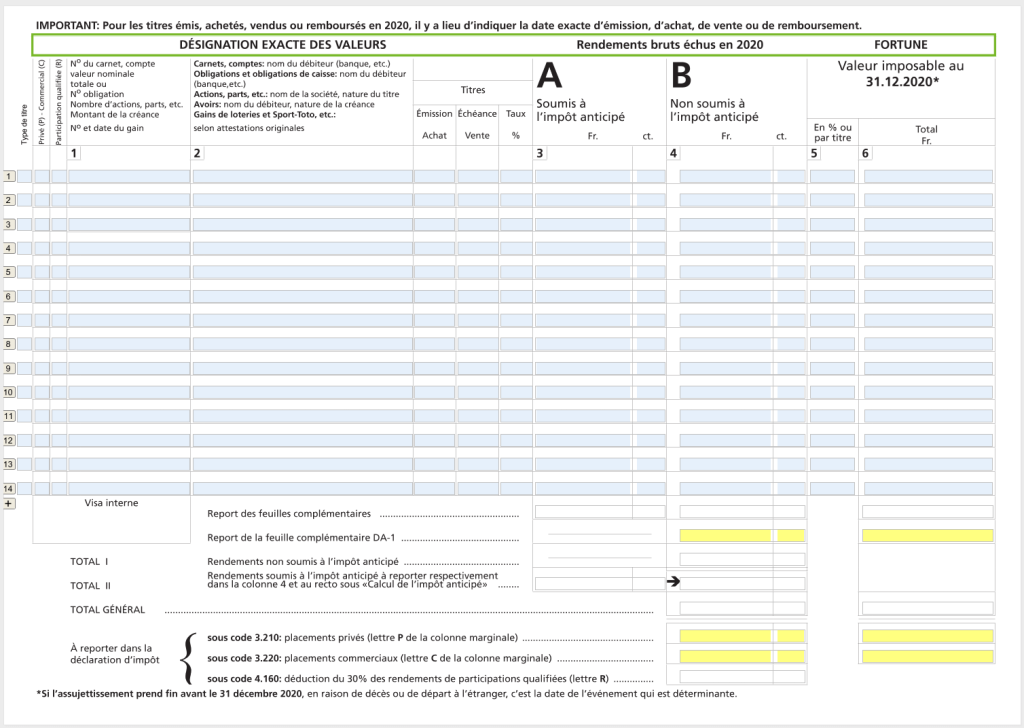Click yellow DA-1 report fortune field
The height and width of the screenshot is (728, 1024).
click(928, 535)
